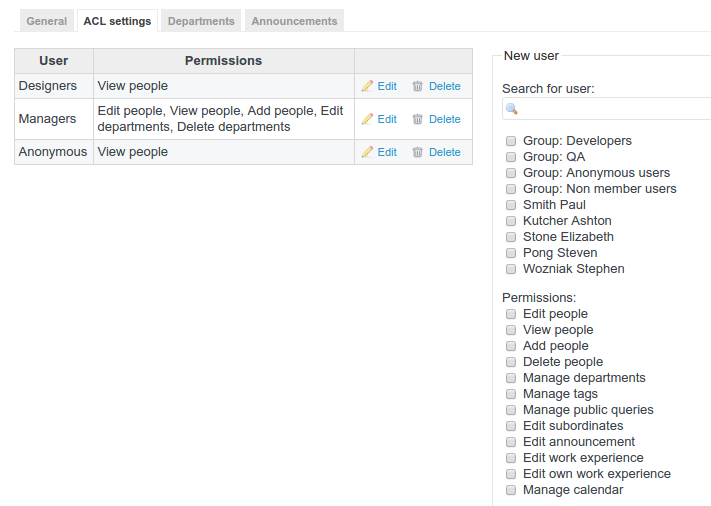Go to the Announcements tab
This screenshot has width=711, height=506.
[x=294, y=21]
